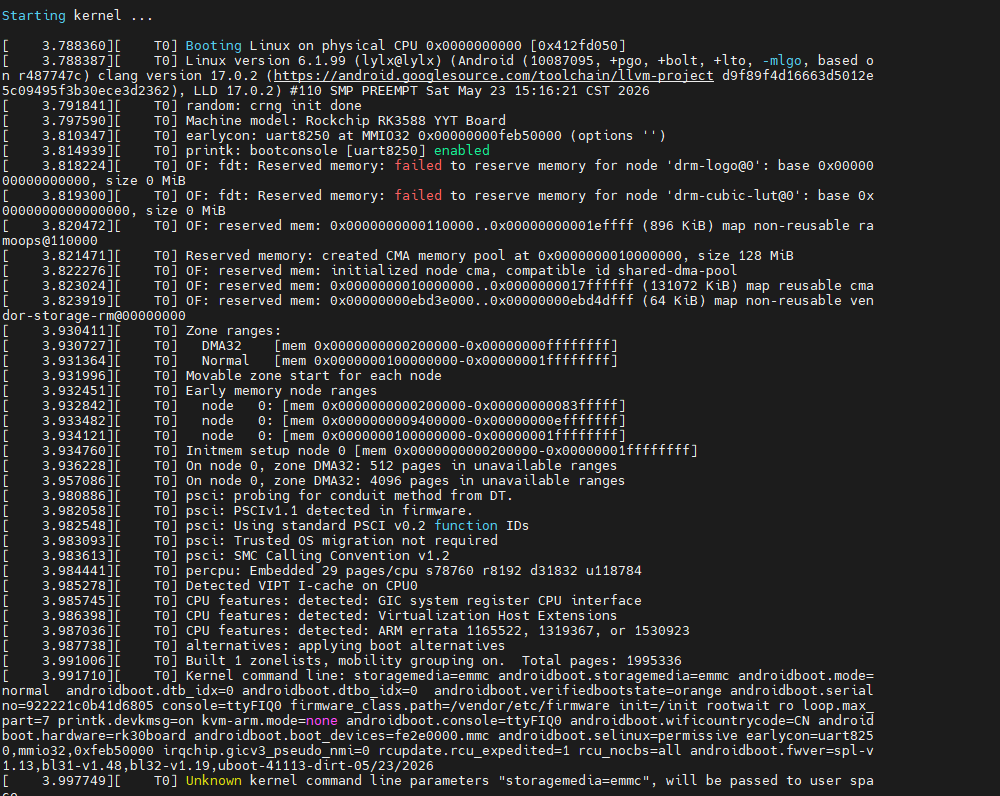Viewport: 1000px width, 796px height.
Task: Click the cyan '-mlgo' compiler flag
Action: (782, 61)
